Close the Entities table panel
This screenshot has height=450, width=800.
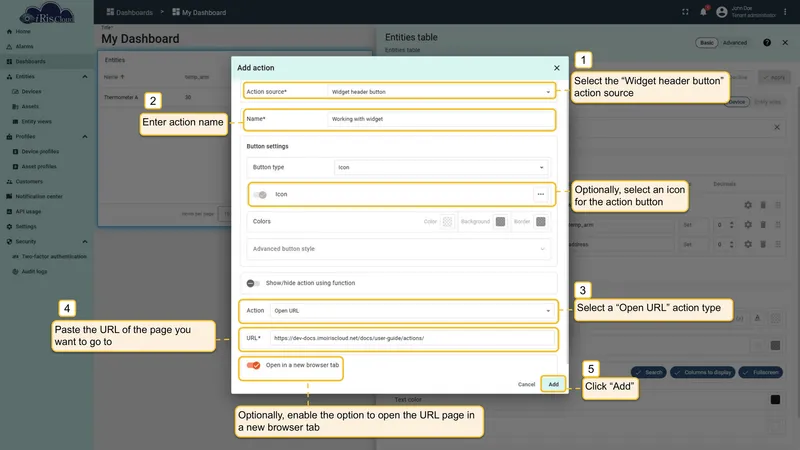tap(785, 43)
